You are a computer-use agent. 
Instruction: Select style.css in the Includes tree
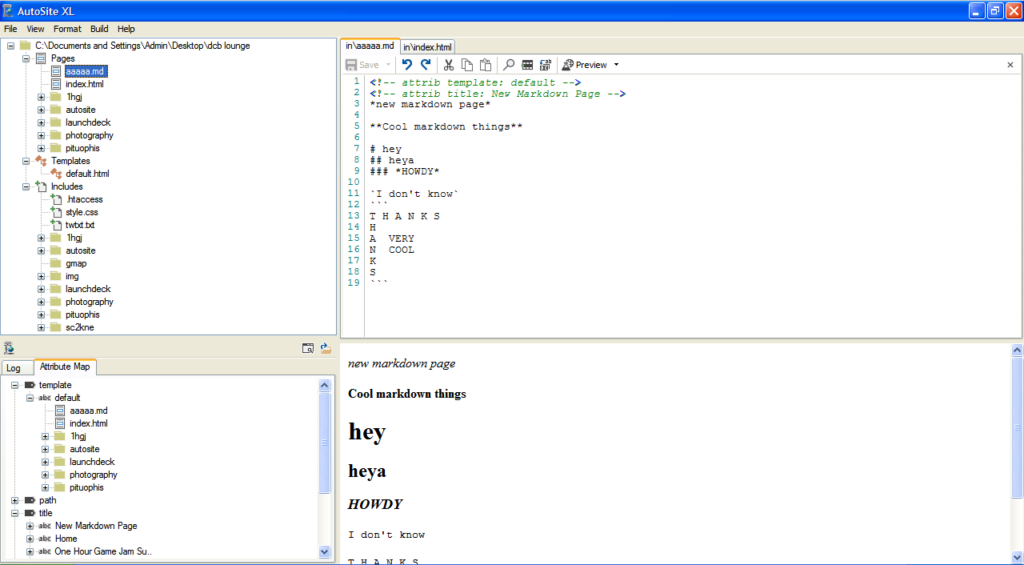tap(82, 212)
